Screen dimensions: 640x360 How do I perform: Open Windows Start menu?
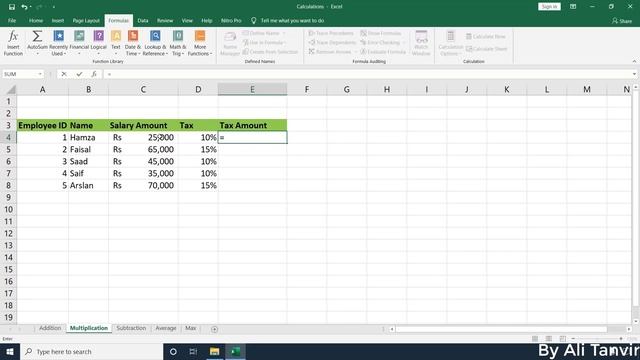[x=10, y=351]
